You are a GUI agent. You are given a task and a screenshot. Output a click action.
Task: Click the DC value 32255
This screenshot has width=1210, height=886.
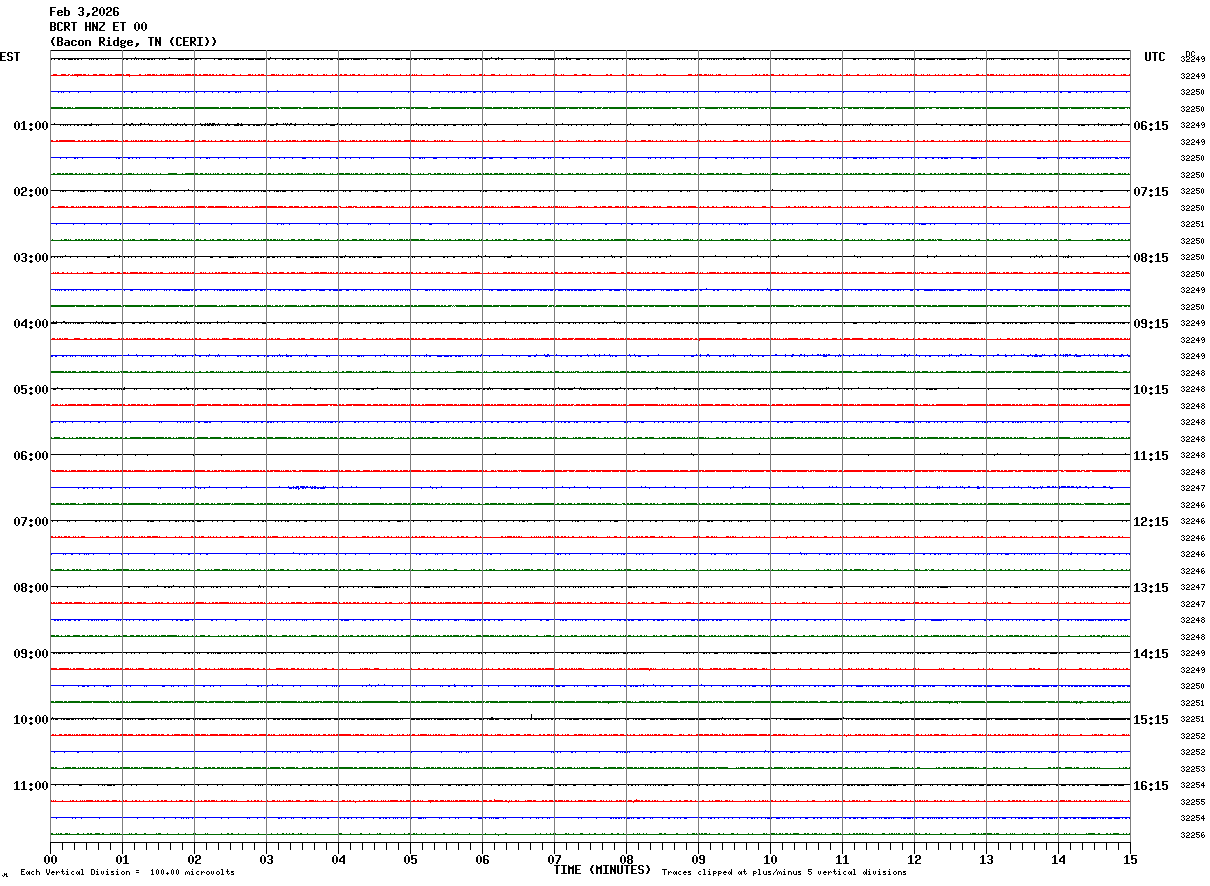[1192, 802]
